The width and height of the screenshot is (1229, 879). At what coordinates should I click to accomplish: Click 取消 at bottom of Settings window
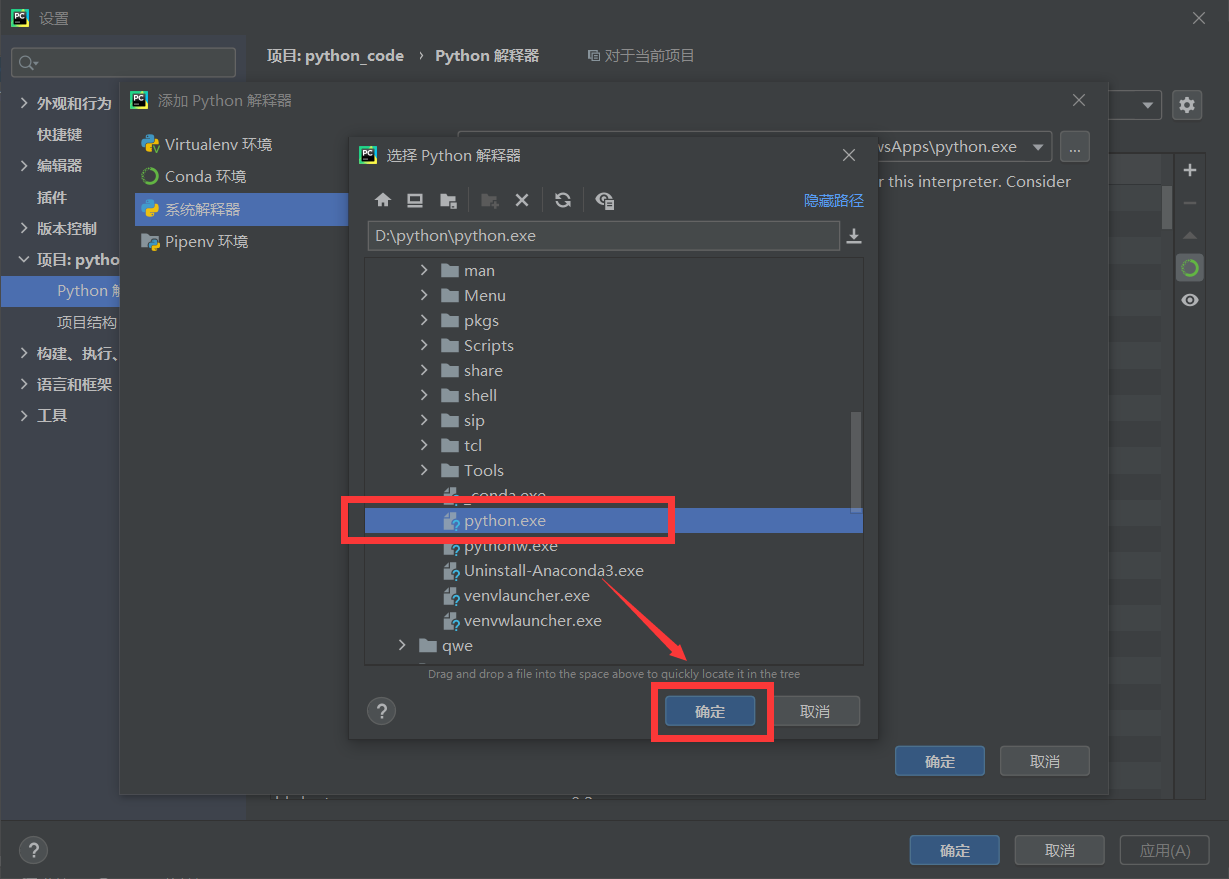click(x=1060, y=850)
